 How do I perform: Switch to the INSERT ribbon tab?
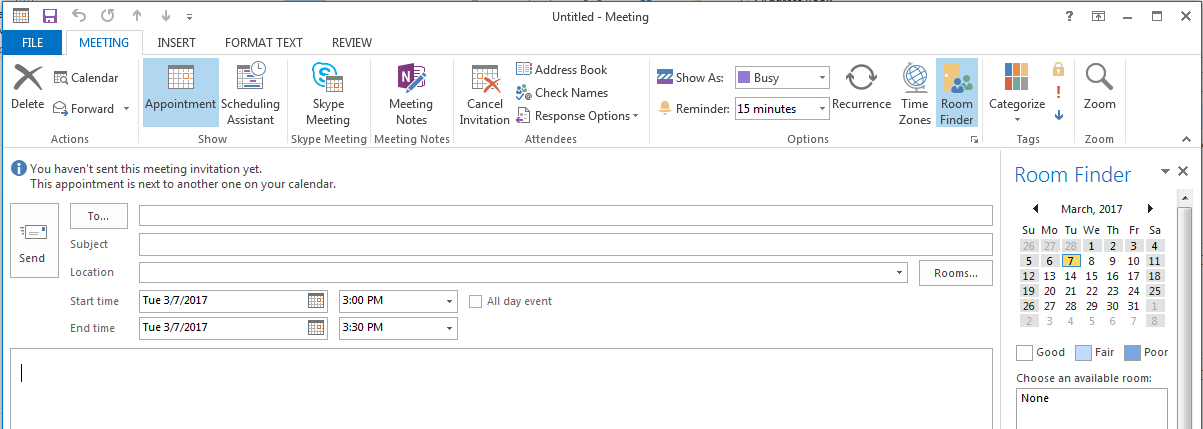point(176,43)
